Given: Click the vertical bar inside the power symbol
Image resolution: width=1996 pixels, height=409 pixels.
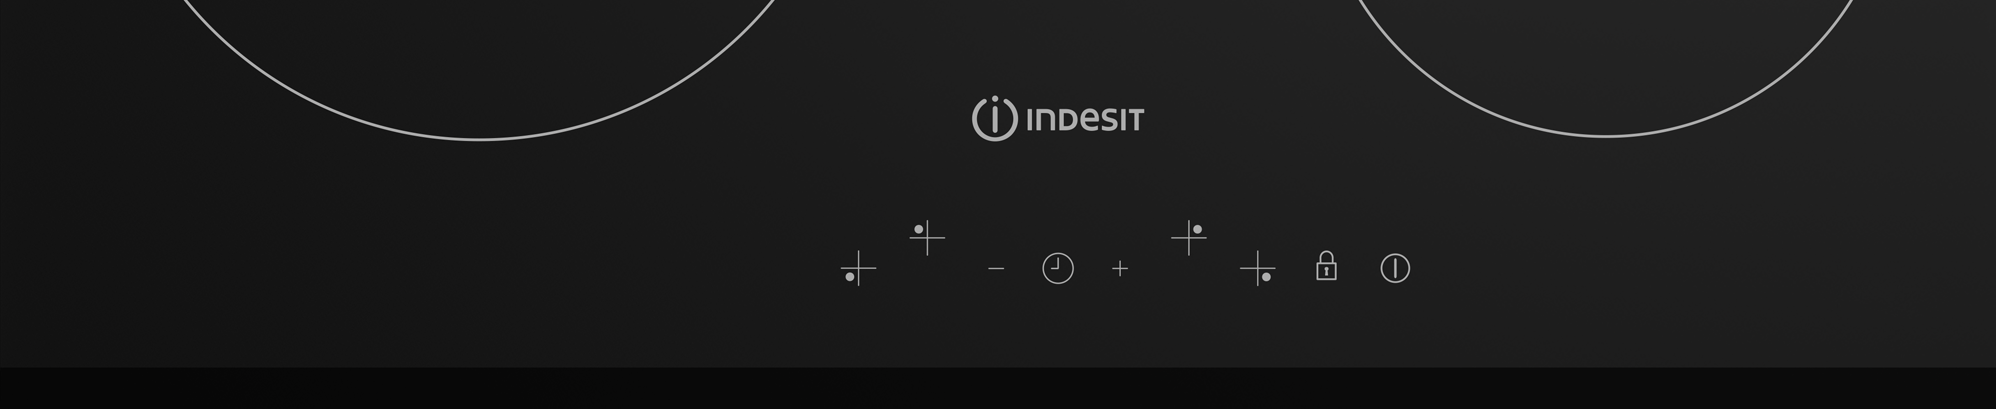Looking at the screenshot, I should tap(1395, 268).
